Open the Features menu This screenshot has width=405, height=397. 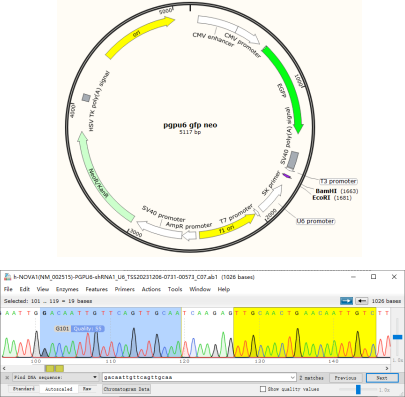coord(97,289)
